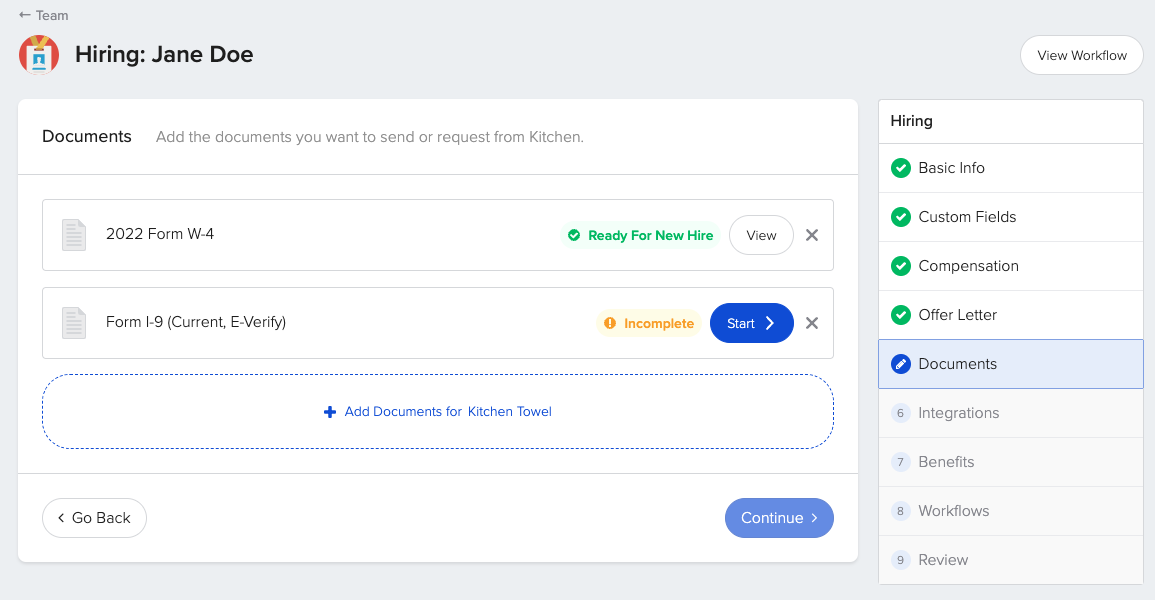The width and height of the screenshot is (1155, 600).
Task: Start the Form I-9 document
Action: 751,323
